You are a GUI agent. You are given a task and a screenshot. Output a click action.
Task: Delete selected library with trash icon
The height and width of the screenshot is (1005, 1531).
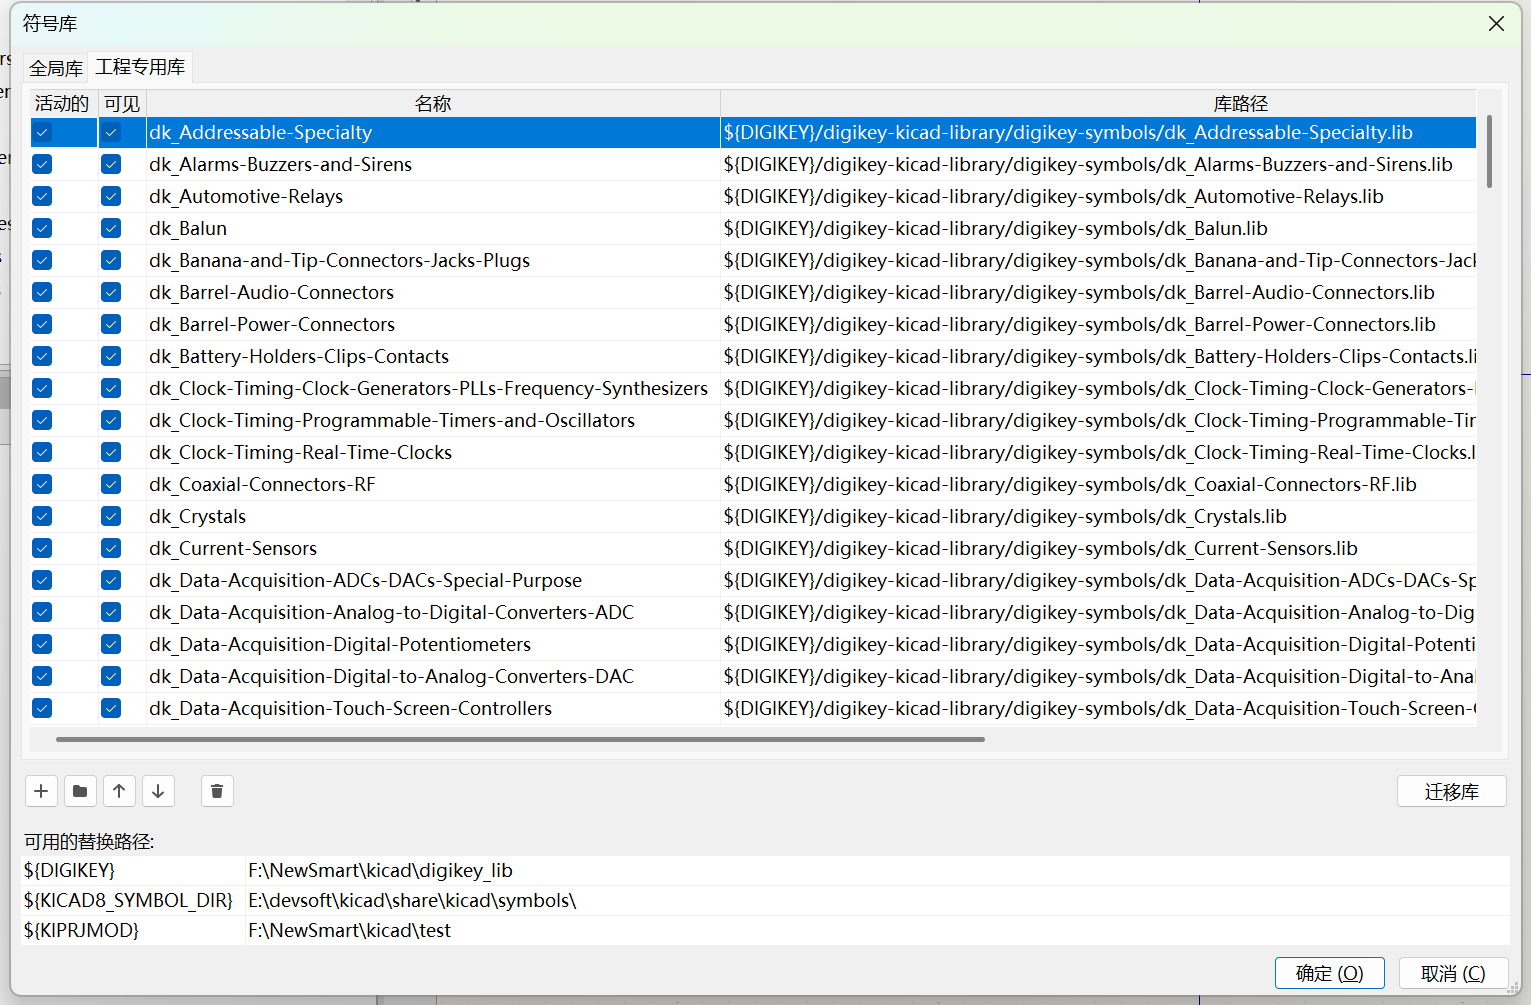pos(217,791)
